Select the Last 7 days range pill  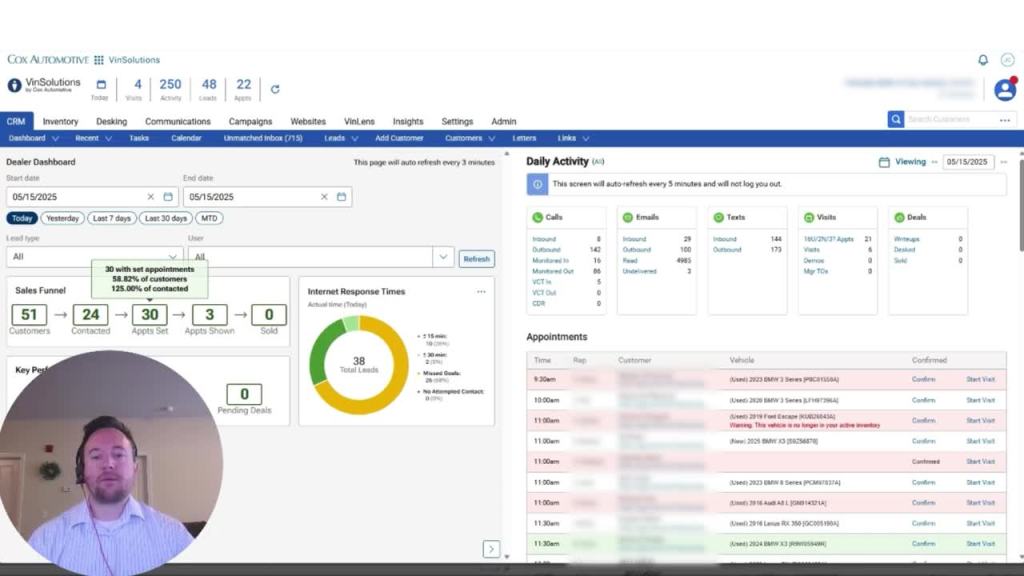pyautogui.click(x=112, y=218)
